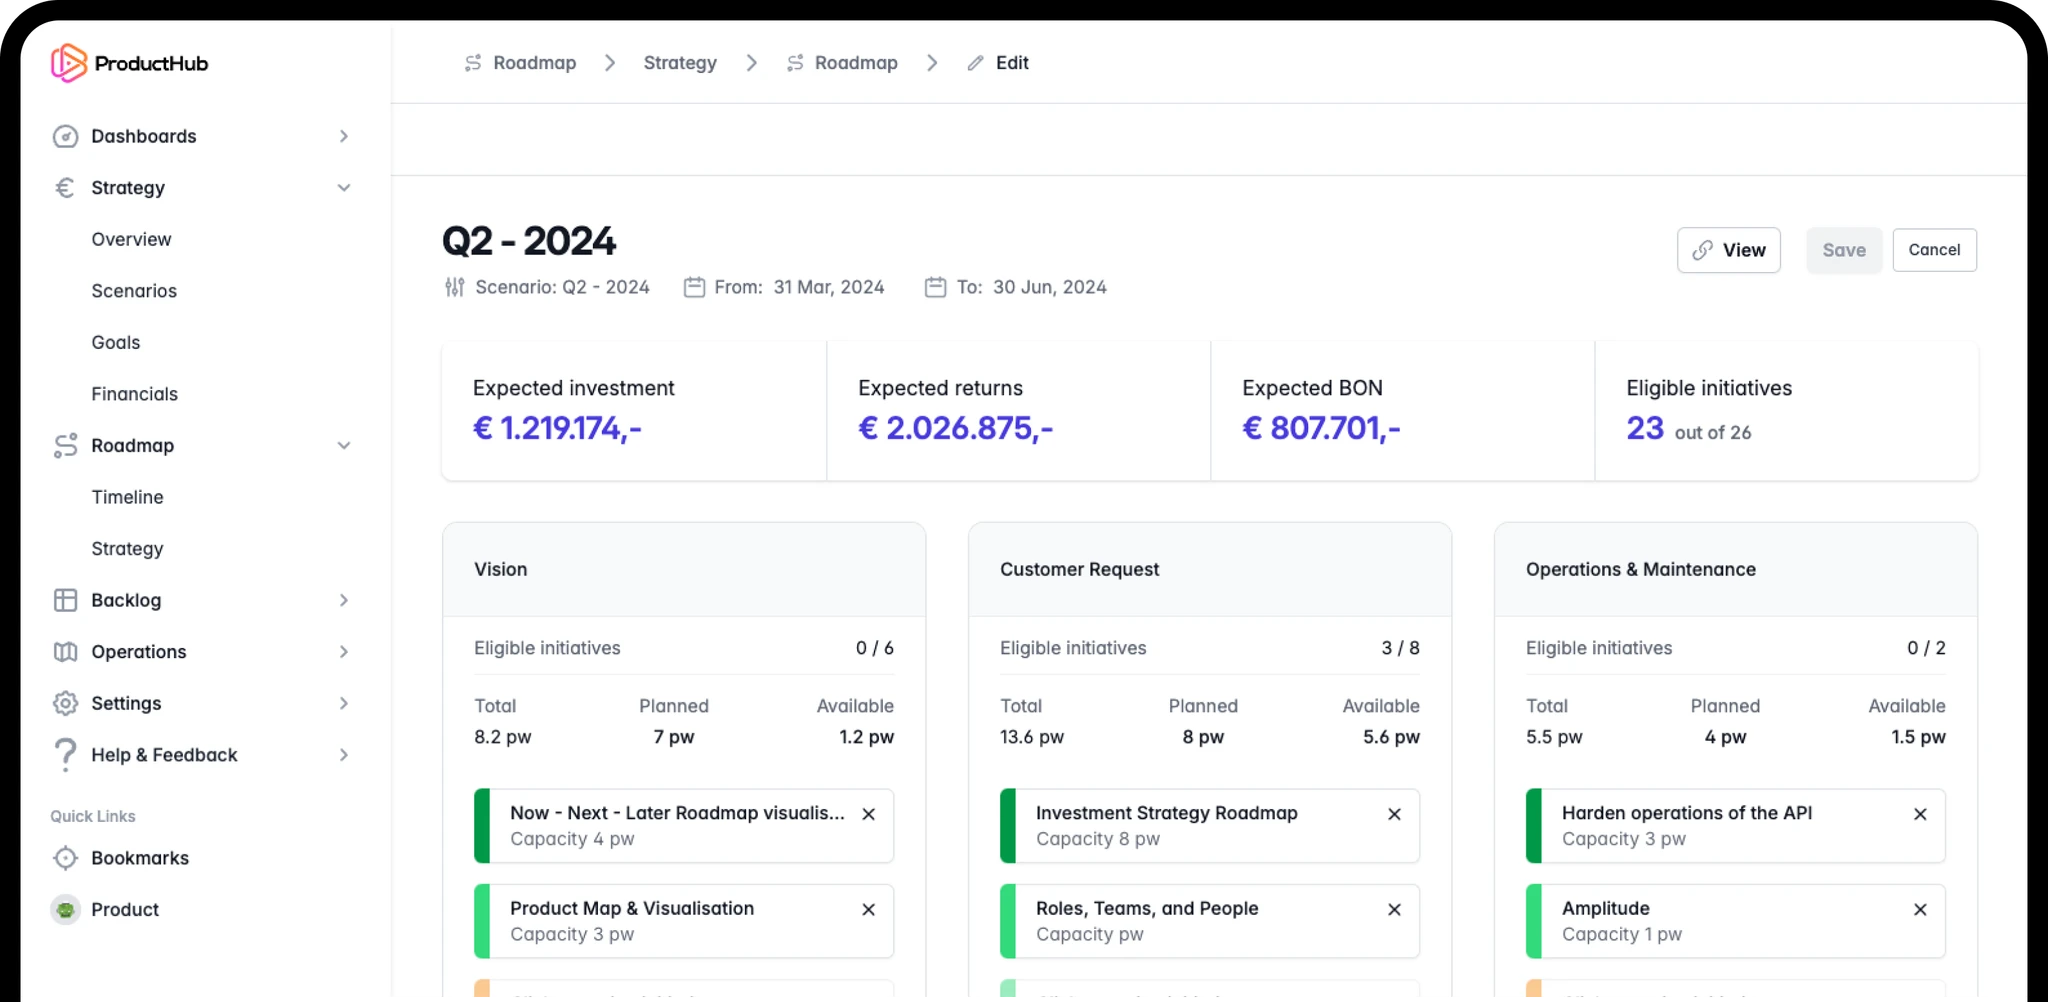Go to Timeline under Roadmap
2048x1002 pixels.
click(x=127, y=497)
